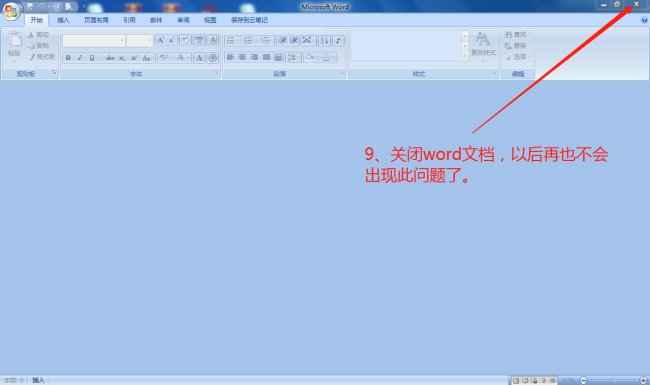
Task: Click the Bullets list icon
Action: 231,40
